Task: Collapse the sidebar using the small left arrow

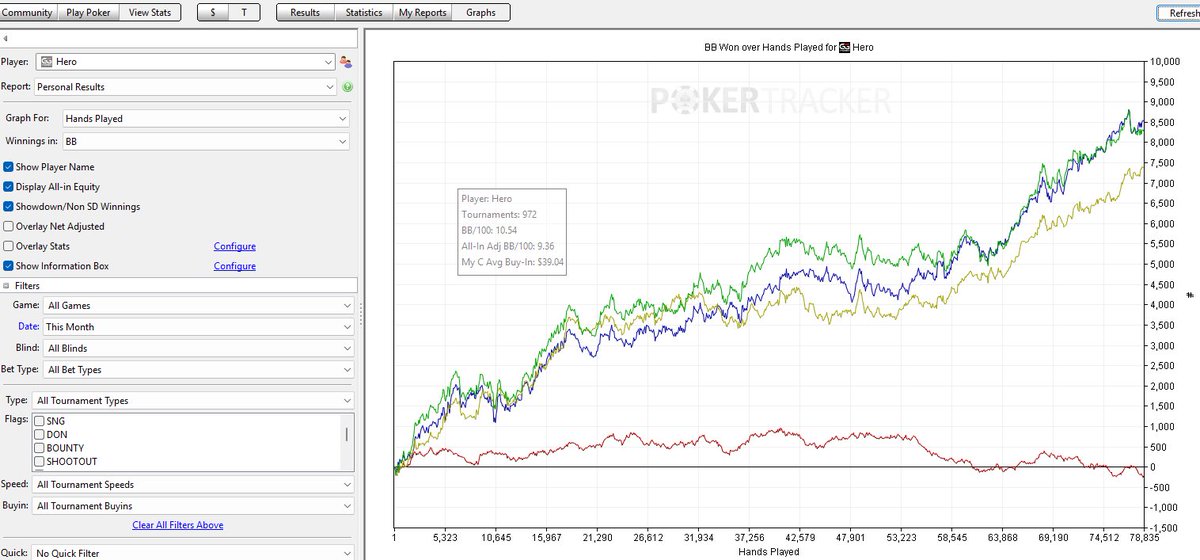Action: coord(6,38)
